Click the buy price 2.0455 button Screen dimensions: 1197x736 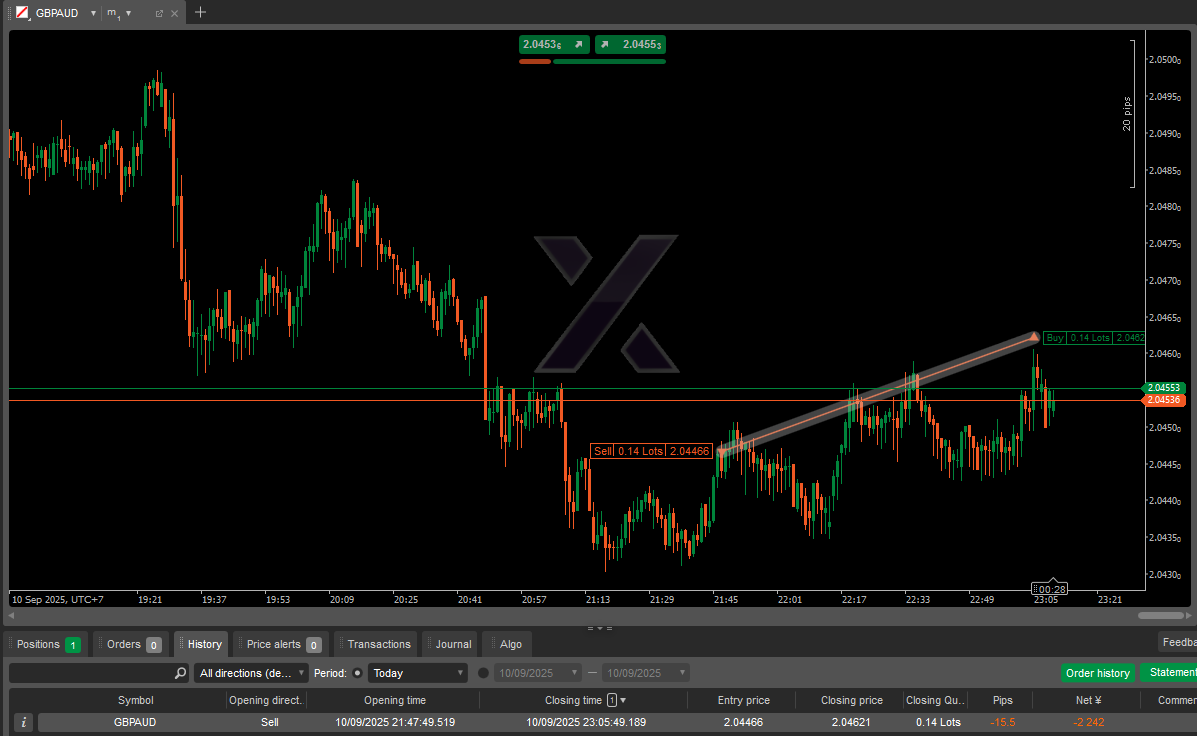[630, 44]
